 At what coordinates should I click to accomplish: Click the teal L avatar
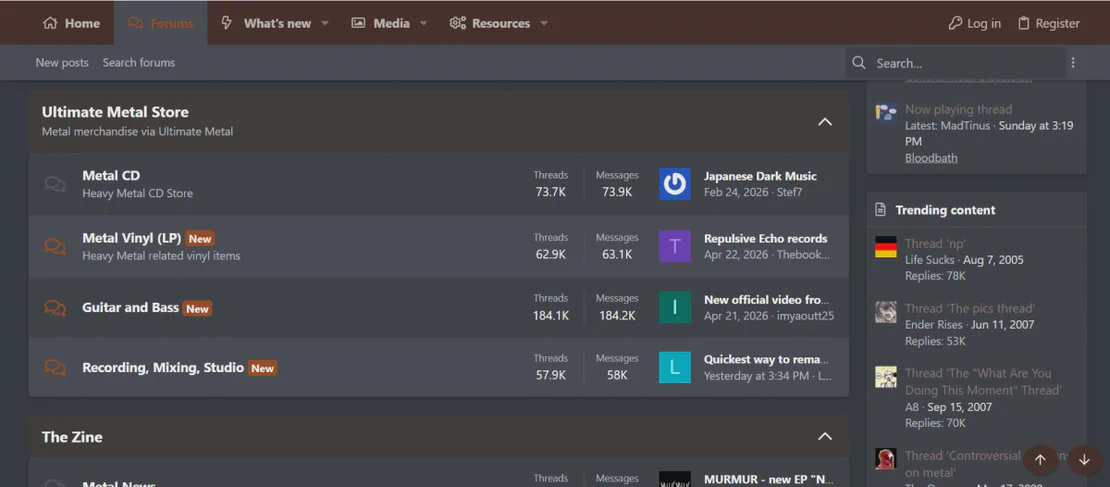coord(675,367)
